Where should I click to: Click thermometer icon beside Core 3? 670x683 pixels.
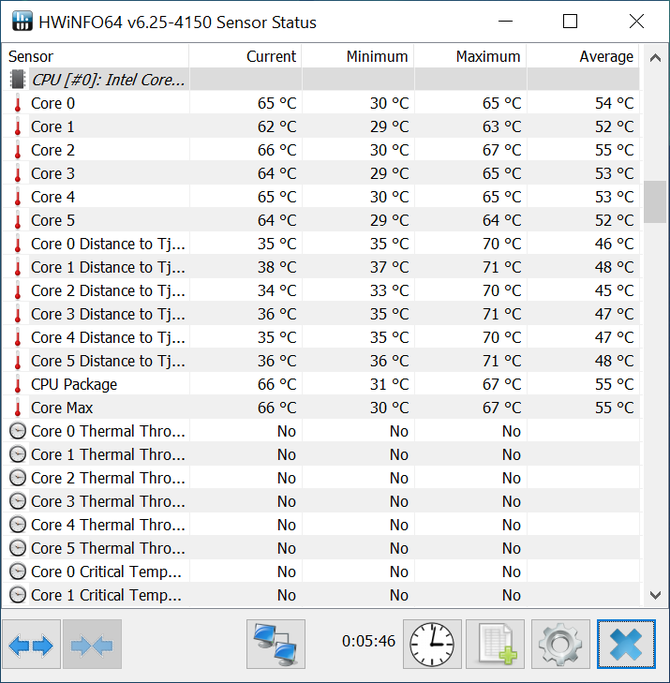coord(18,173)
